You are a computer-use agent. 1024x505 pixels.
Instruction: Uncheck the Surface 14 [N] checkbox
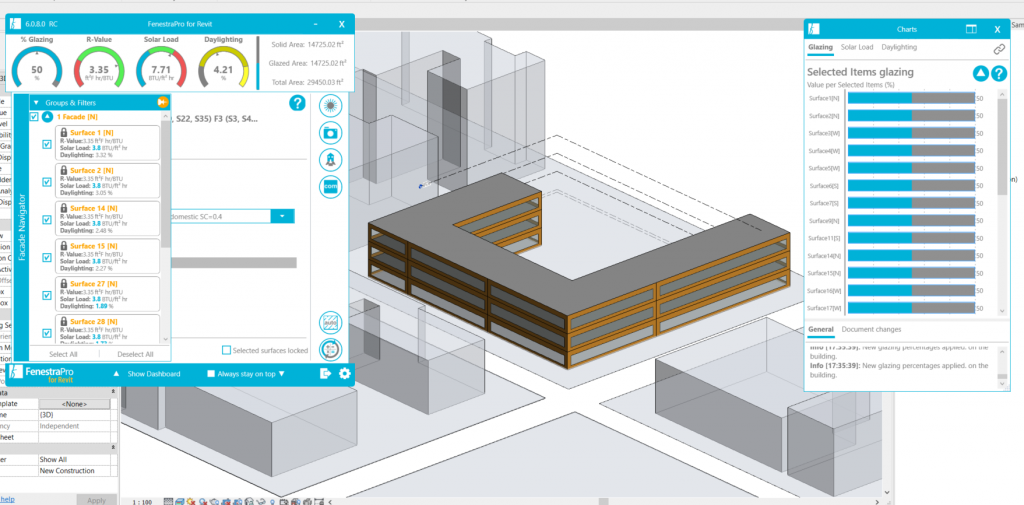[46, 220]
